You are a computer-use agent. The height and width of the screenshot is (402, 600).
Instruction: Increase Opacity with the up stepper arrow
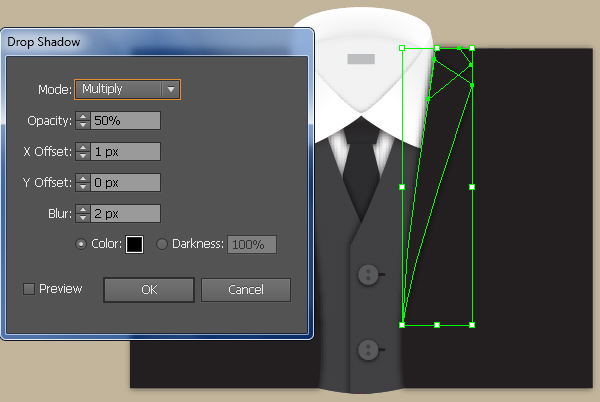(x=83, y=116)
